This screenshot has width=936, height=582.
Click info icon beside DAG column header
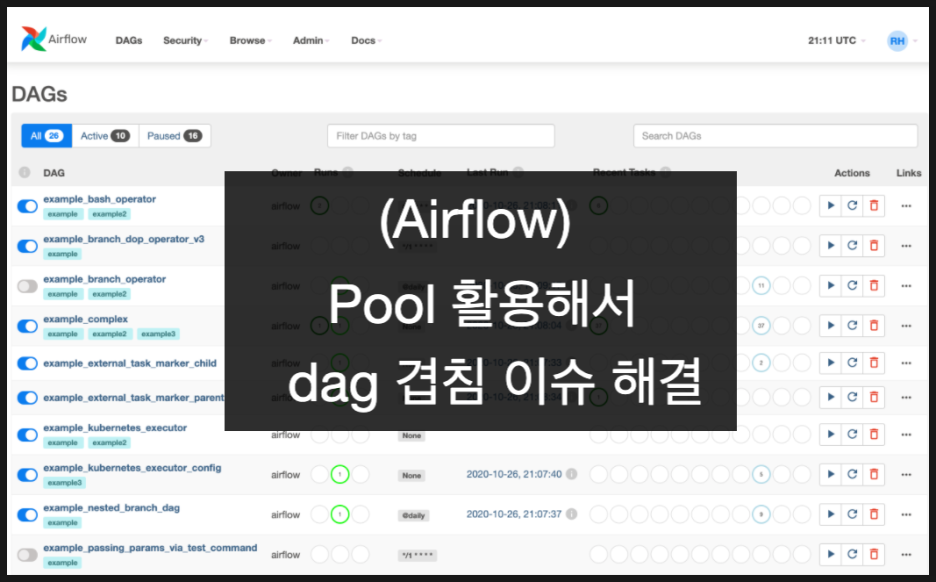coord(24,173)
